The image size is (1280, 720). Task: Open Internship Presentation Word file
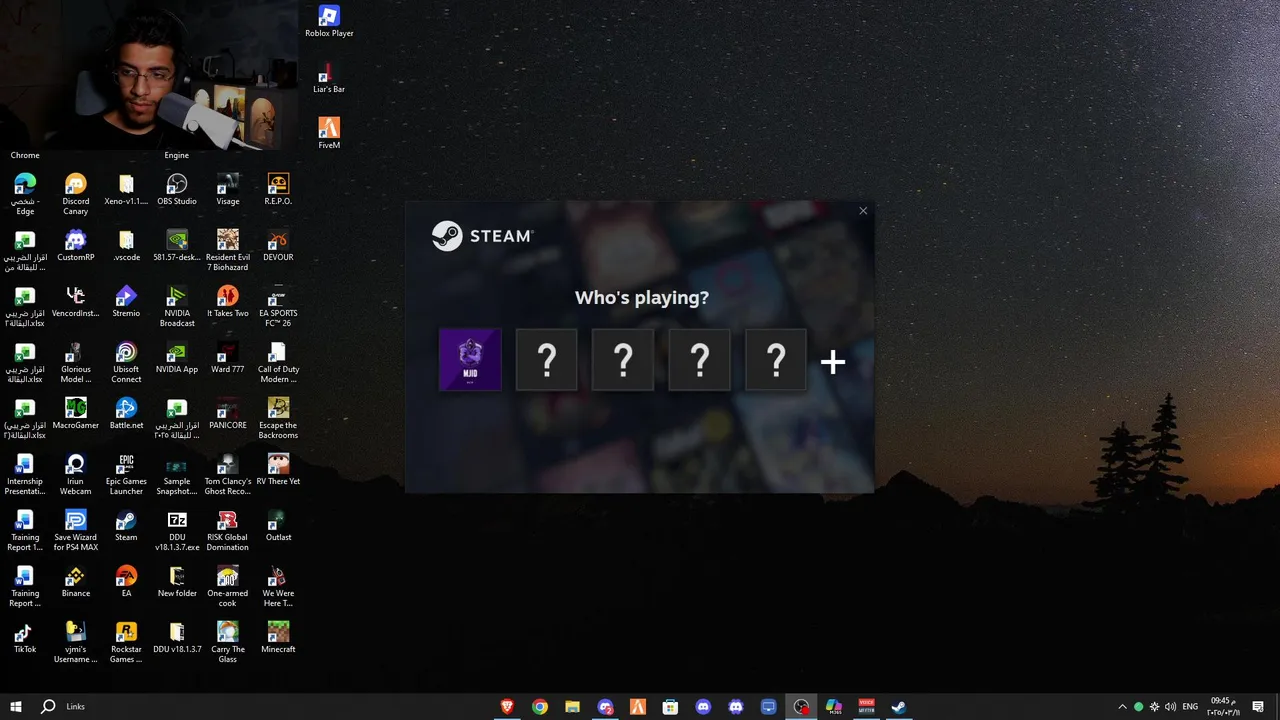tap(25, 474)
